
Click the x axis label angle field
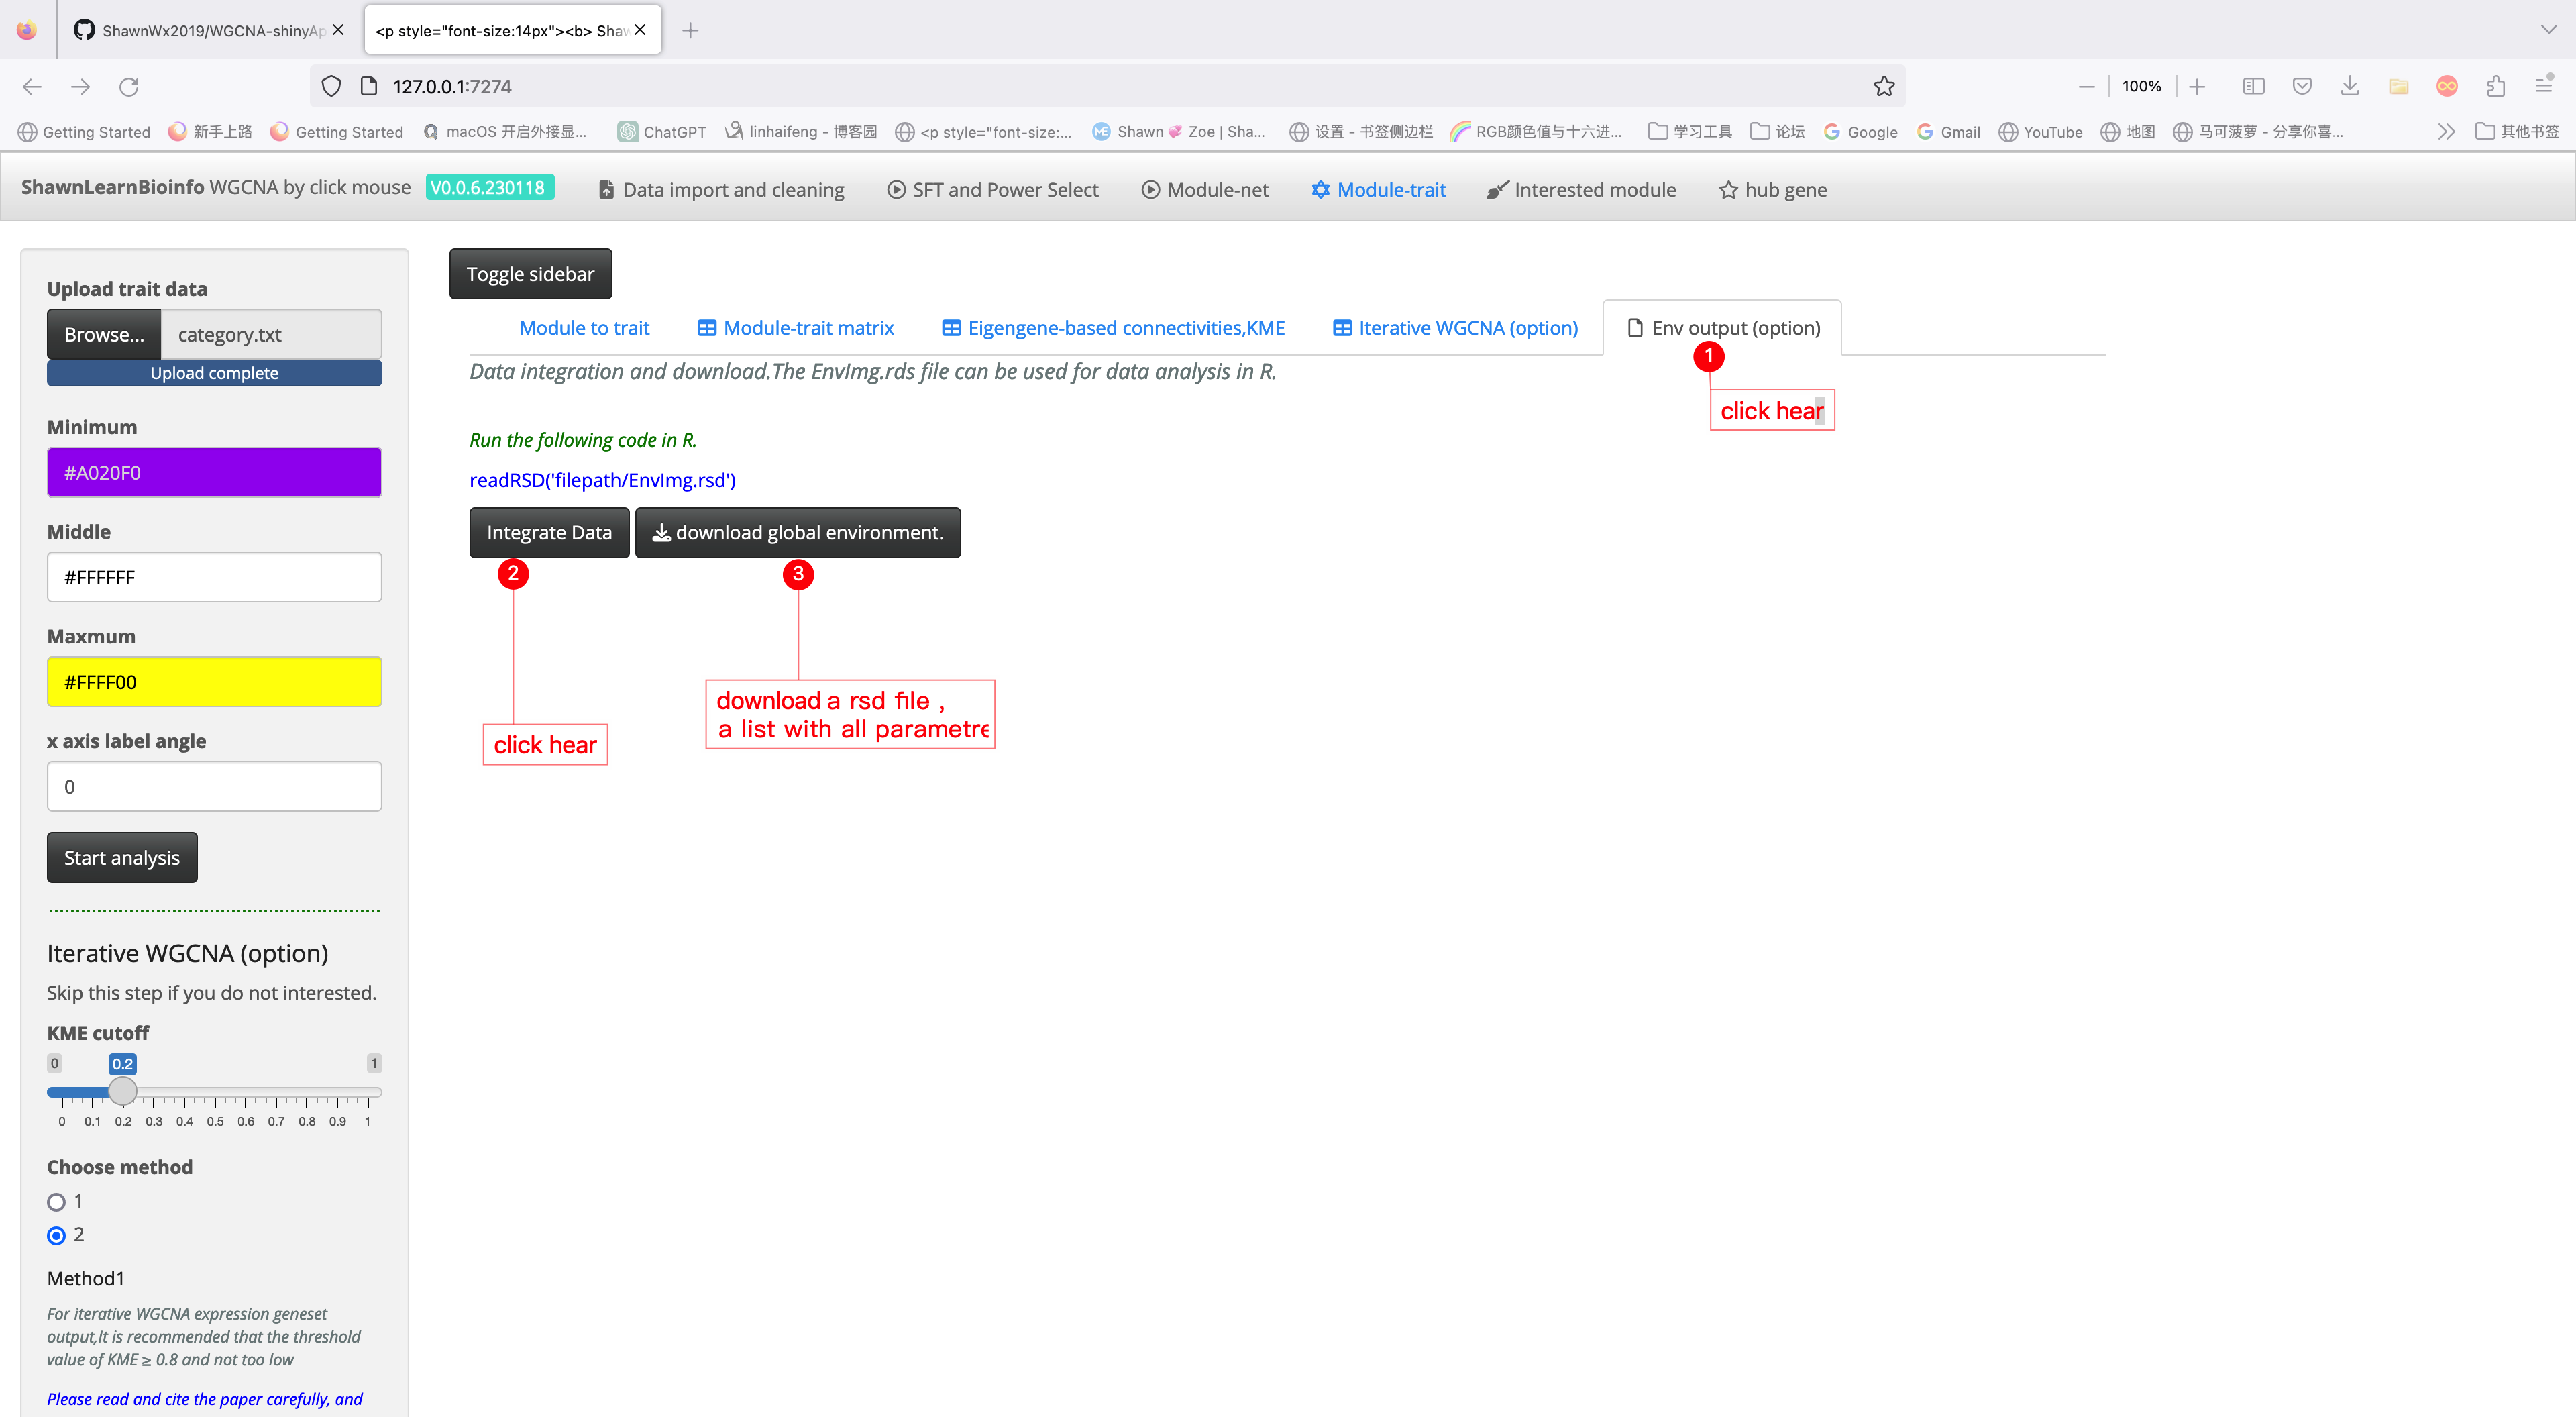point(214,787)
